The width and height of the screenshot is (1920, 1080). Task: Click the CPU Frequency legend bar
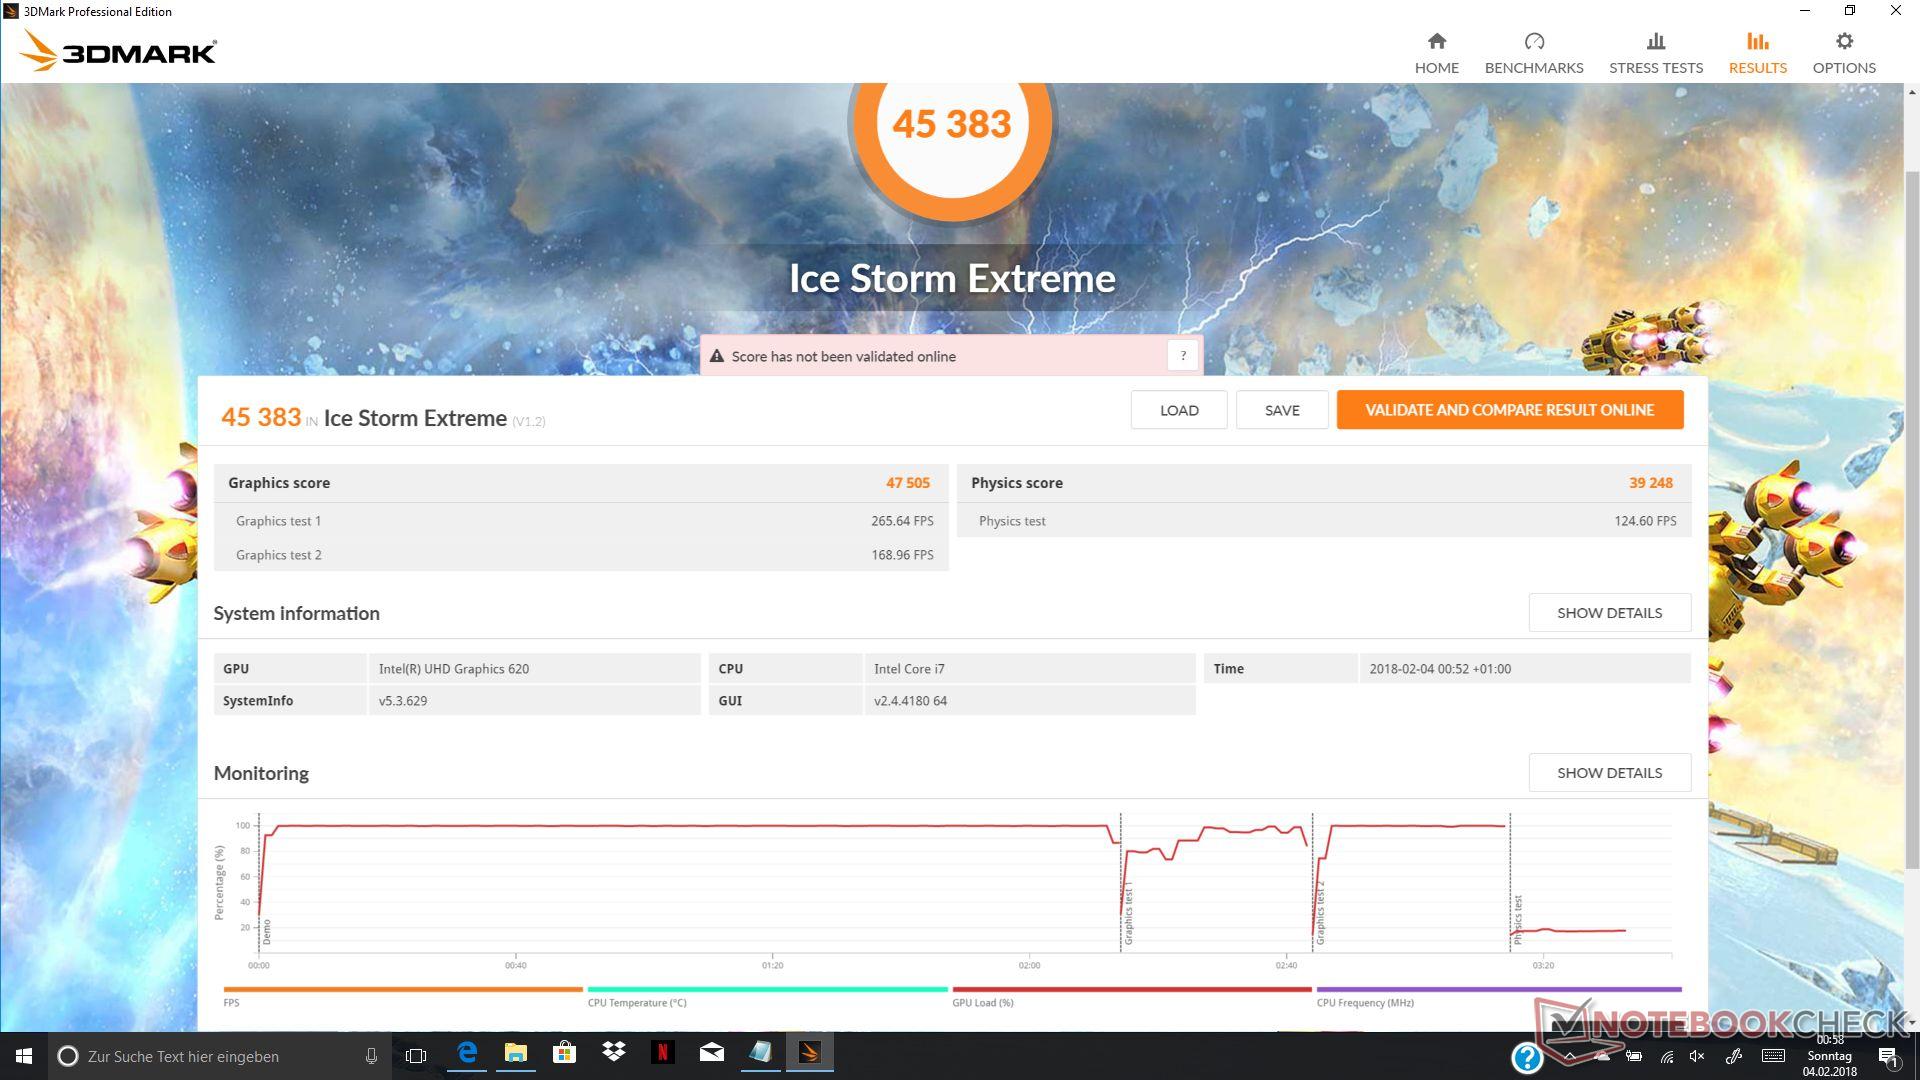point(1499,990)
